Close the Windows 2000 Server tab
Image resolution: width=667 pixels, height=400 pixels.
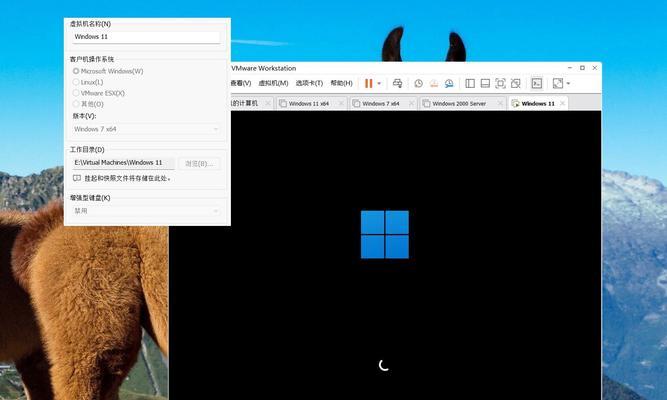click(x=500, y=103)
